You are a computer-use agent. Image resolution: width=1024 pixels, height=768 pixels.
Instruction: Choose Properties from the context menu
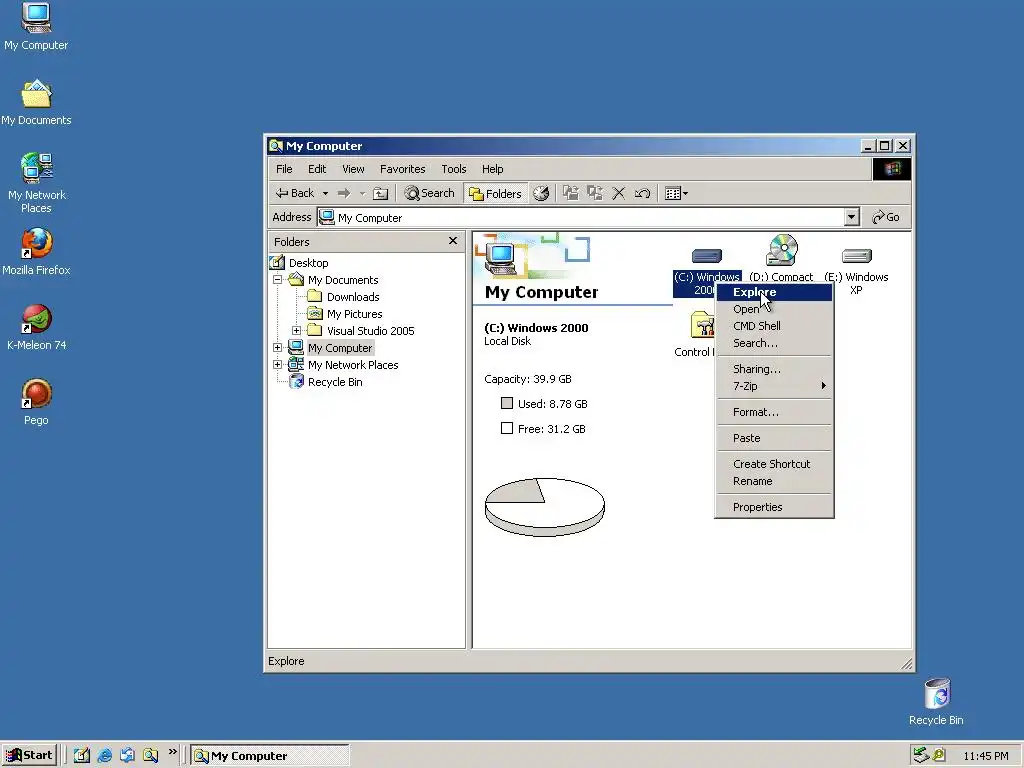(774, 507)
